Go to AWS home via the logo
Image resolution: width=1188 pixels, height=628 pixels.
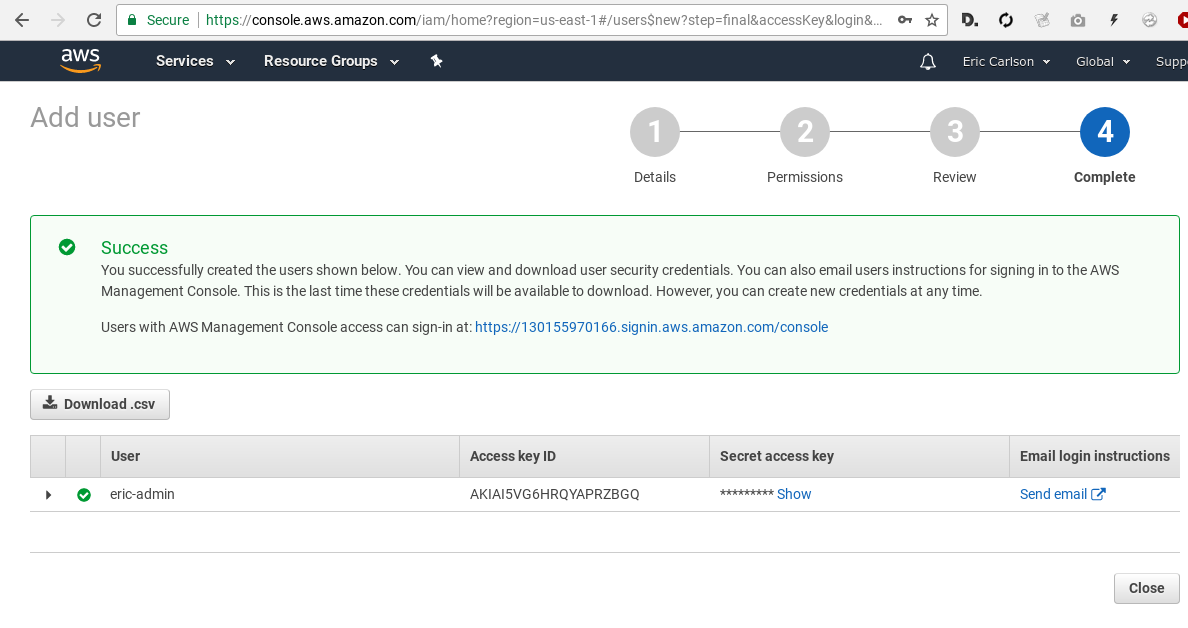[x=80, y=61]
